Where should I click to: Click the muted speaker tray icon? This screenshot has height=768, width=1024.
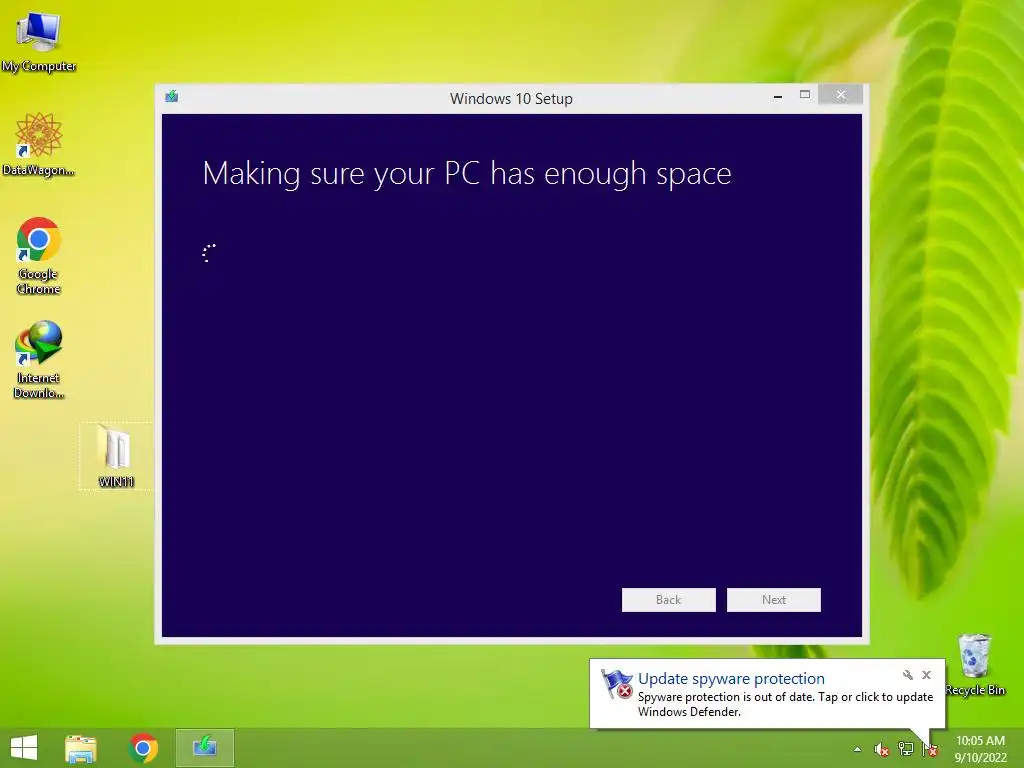(882, 750)
